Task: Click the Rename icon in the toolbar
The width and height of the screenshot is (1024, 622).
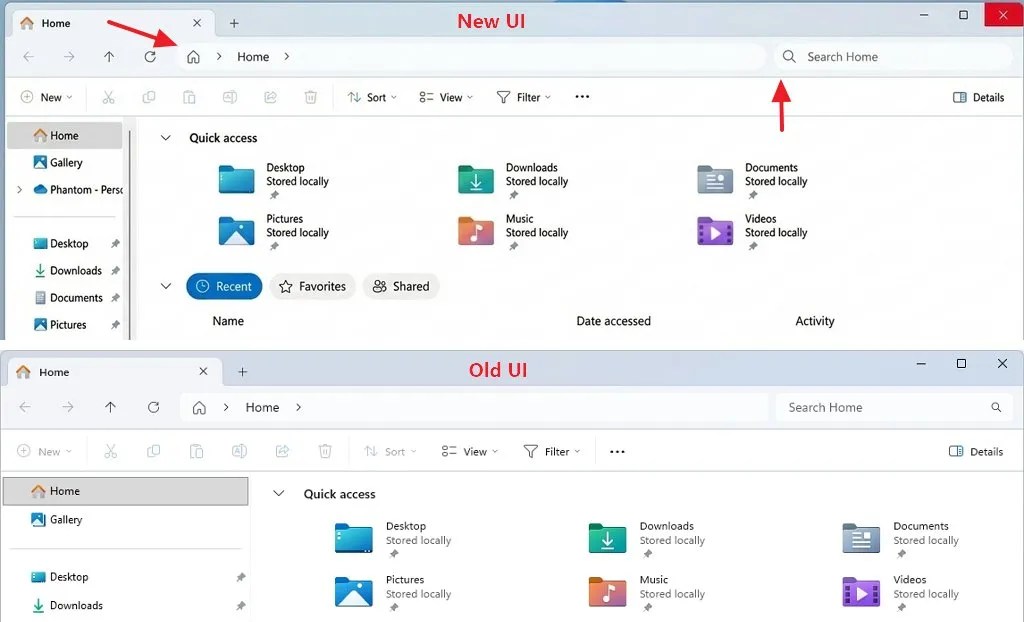Action: tap(229, 97)
